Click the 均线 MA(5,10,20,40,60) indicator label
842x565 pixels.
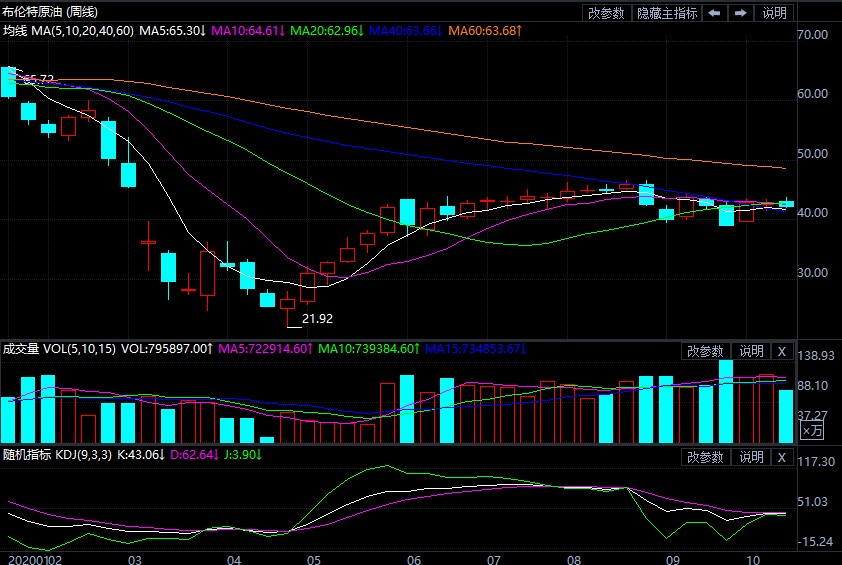tap(67, 32)
